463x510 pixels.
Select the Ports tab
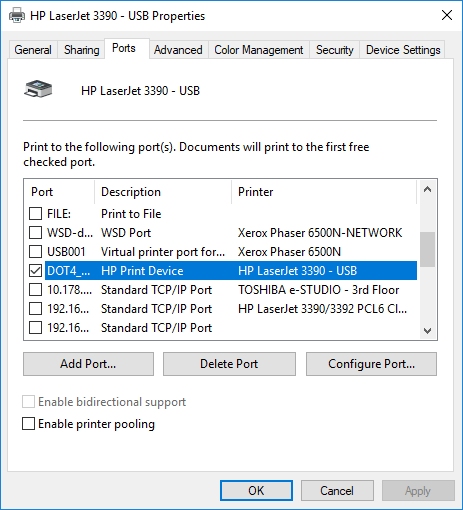pos(127,49)
